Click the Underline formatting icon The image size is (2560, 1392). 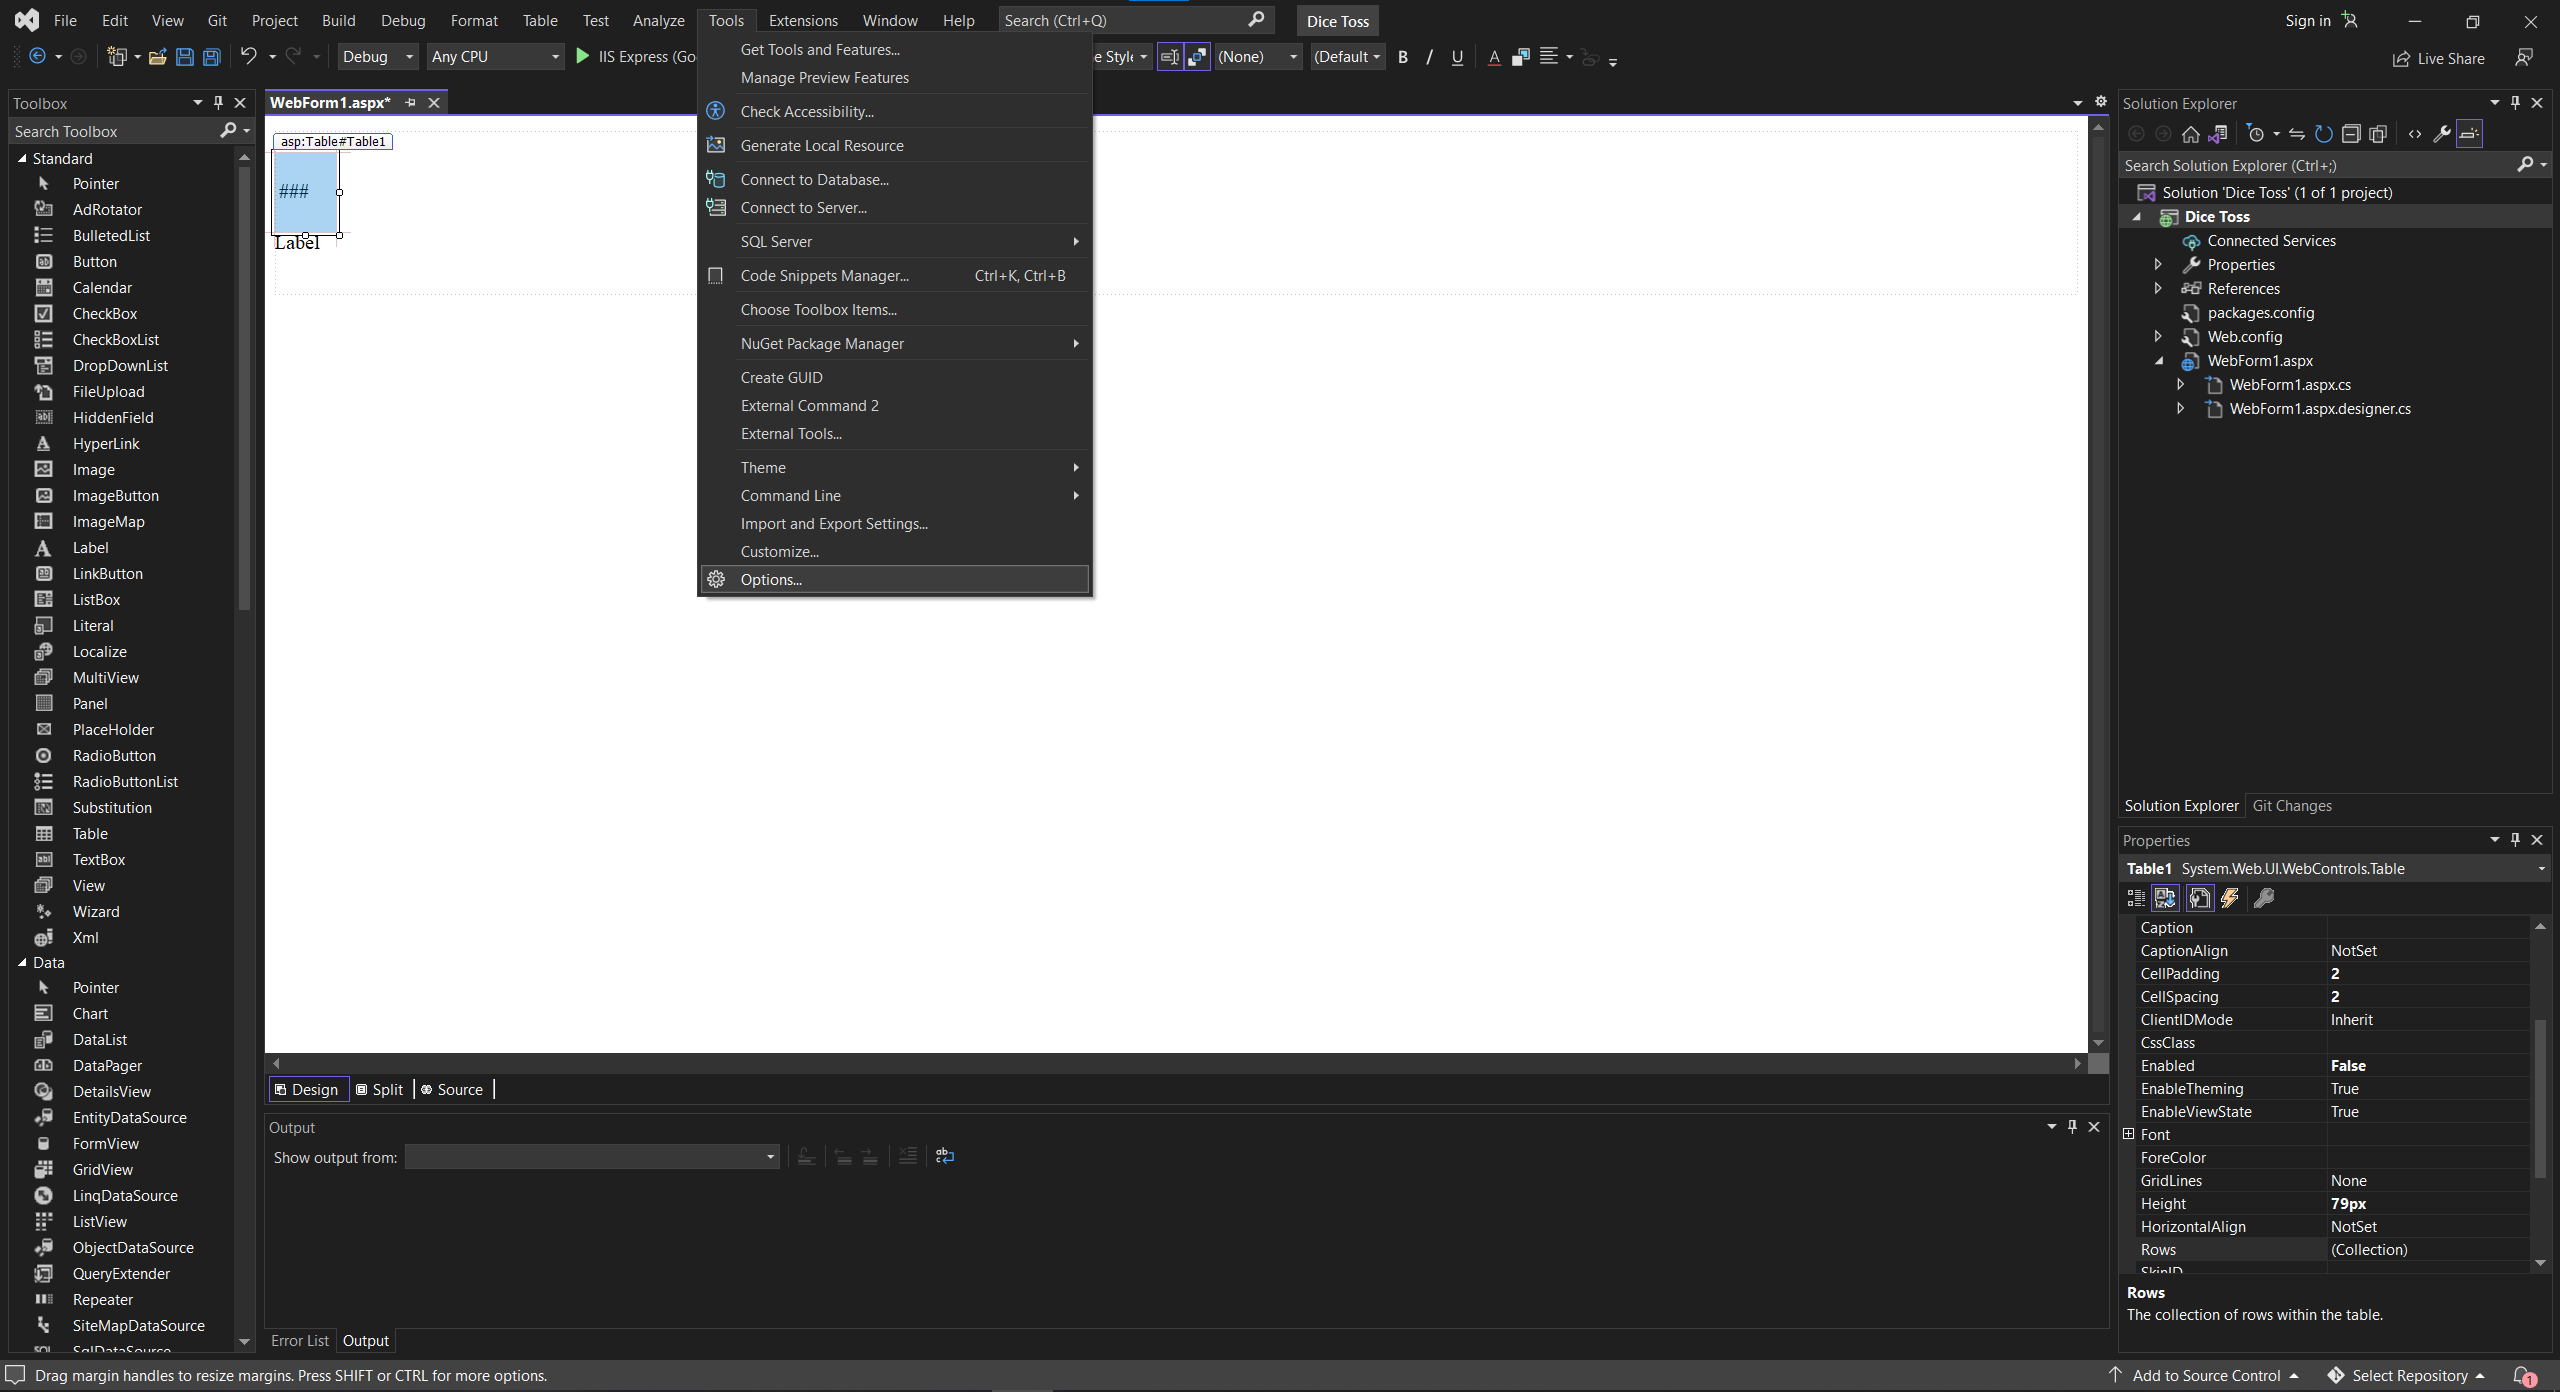[1457, 57]
